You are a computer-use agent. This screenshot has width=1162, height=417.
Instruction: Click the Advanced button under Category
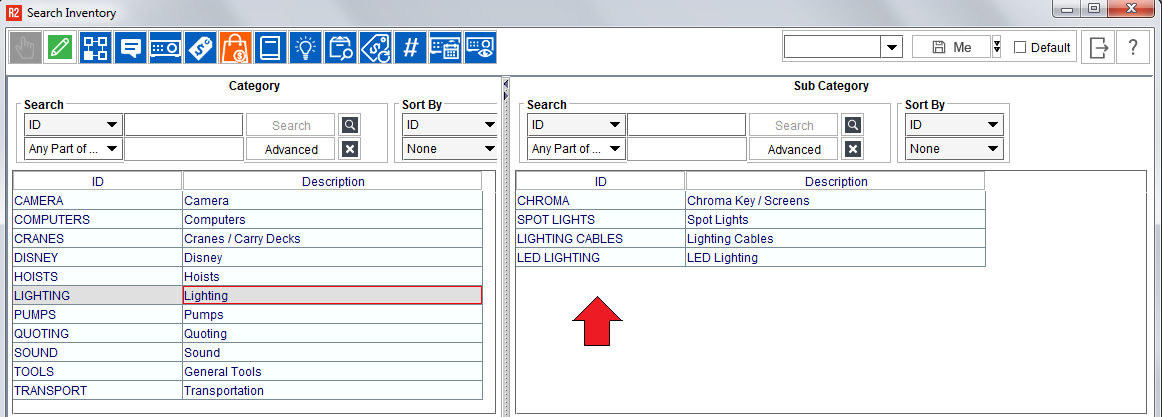(291, 149)
